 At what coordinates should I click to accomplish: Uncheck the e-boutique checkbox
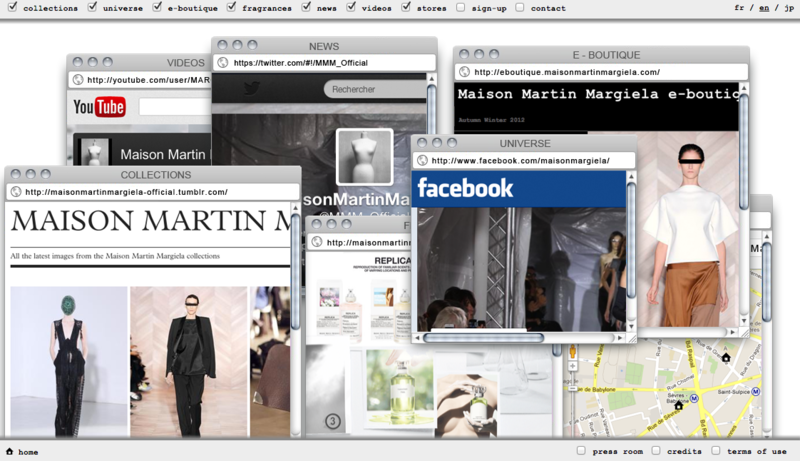pos(158,7)
